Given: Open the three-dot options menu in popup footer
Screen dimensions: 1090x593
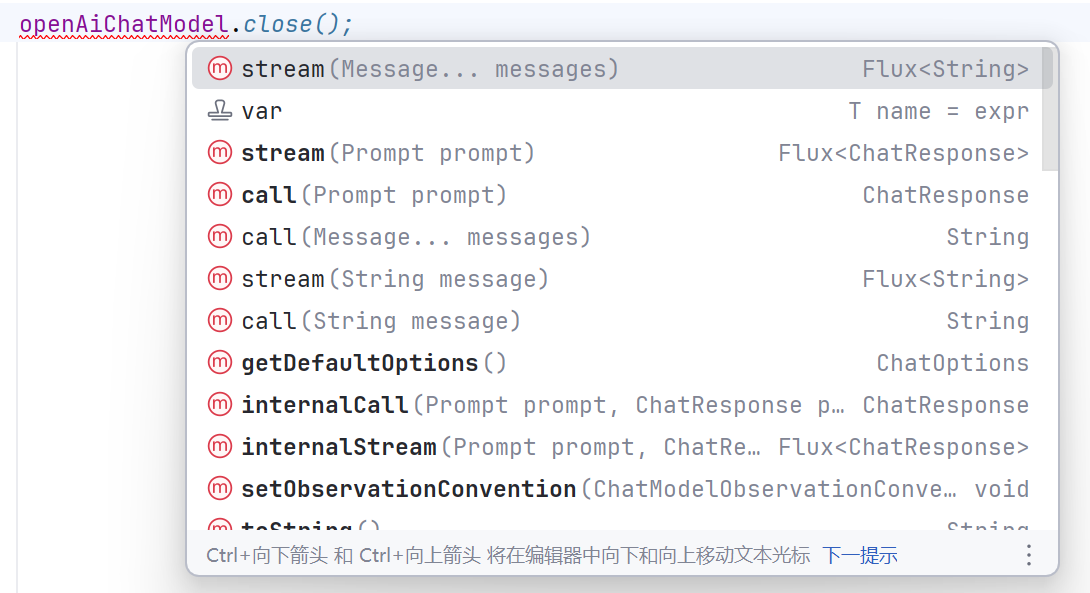Looking at the screenshot, I should [1029, 555].
